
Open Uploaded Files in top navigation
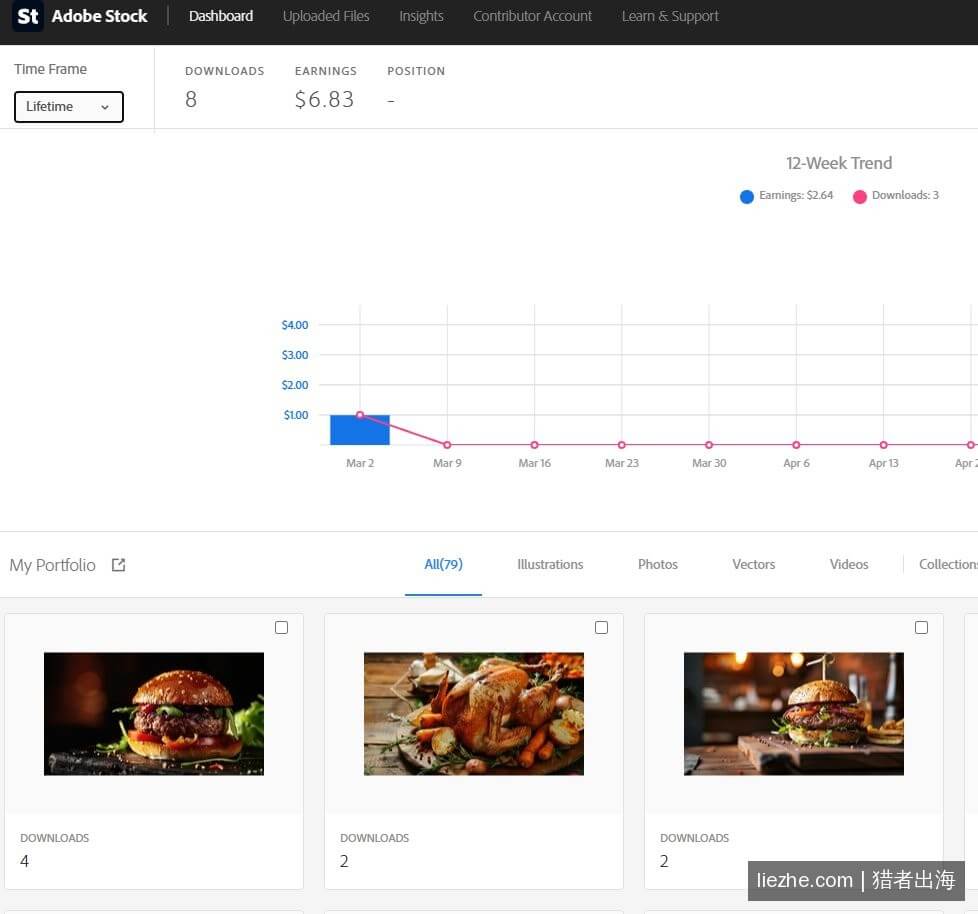pos(326,16)
